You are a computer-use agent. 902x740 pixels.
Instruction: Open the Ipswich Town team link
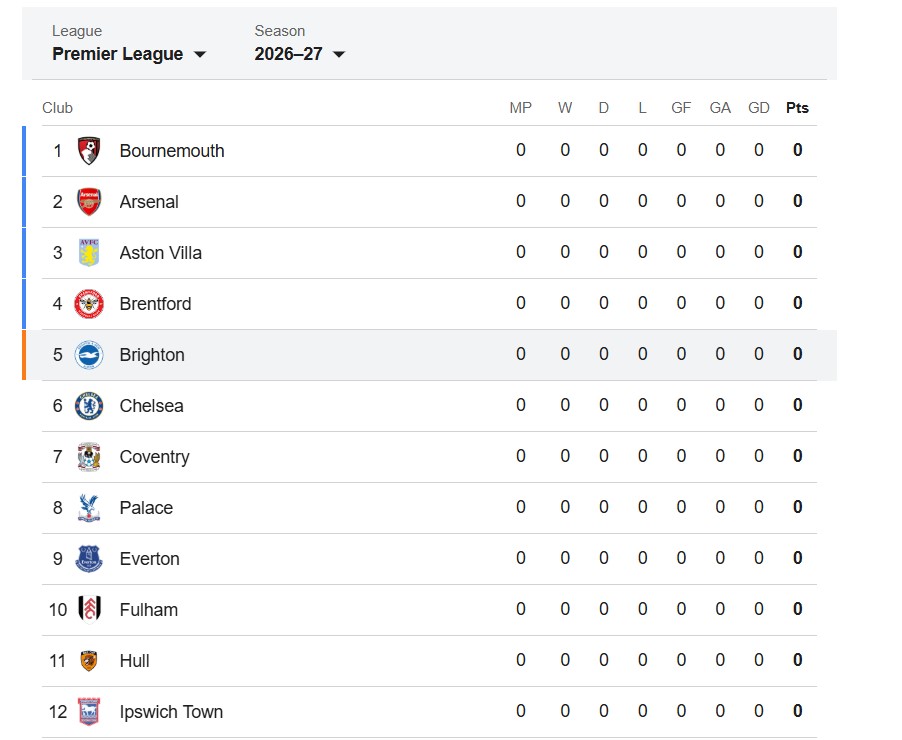171,712
